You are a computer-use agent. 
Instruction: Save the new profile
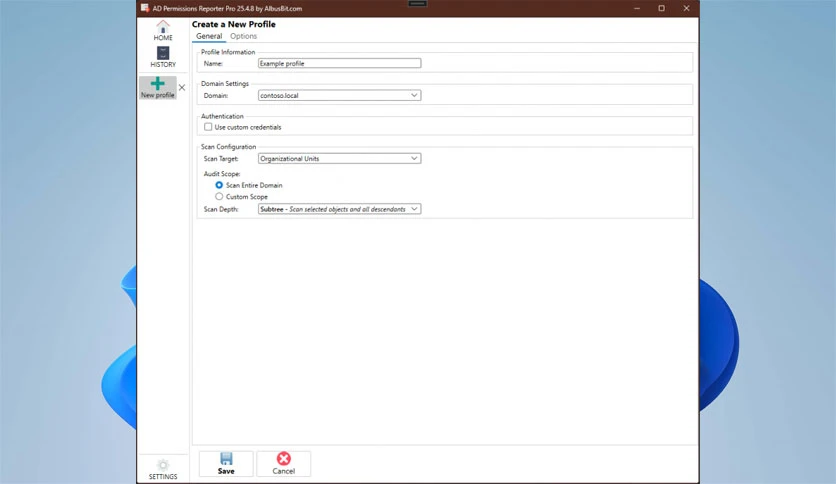[x=226, y=464]
